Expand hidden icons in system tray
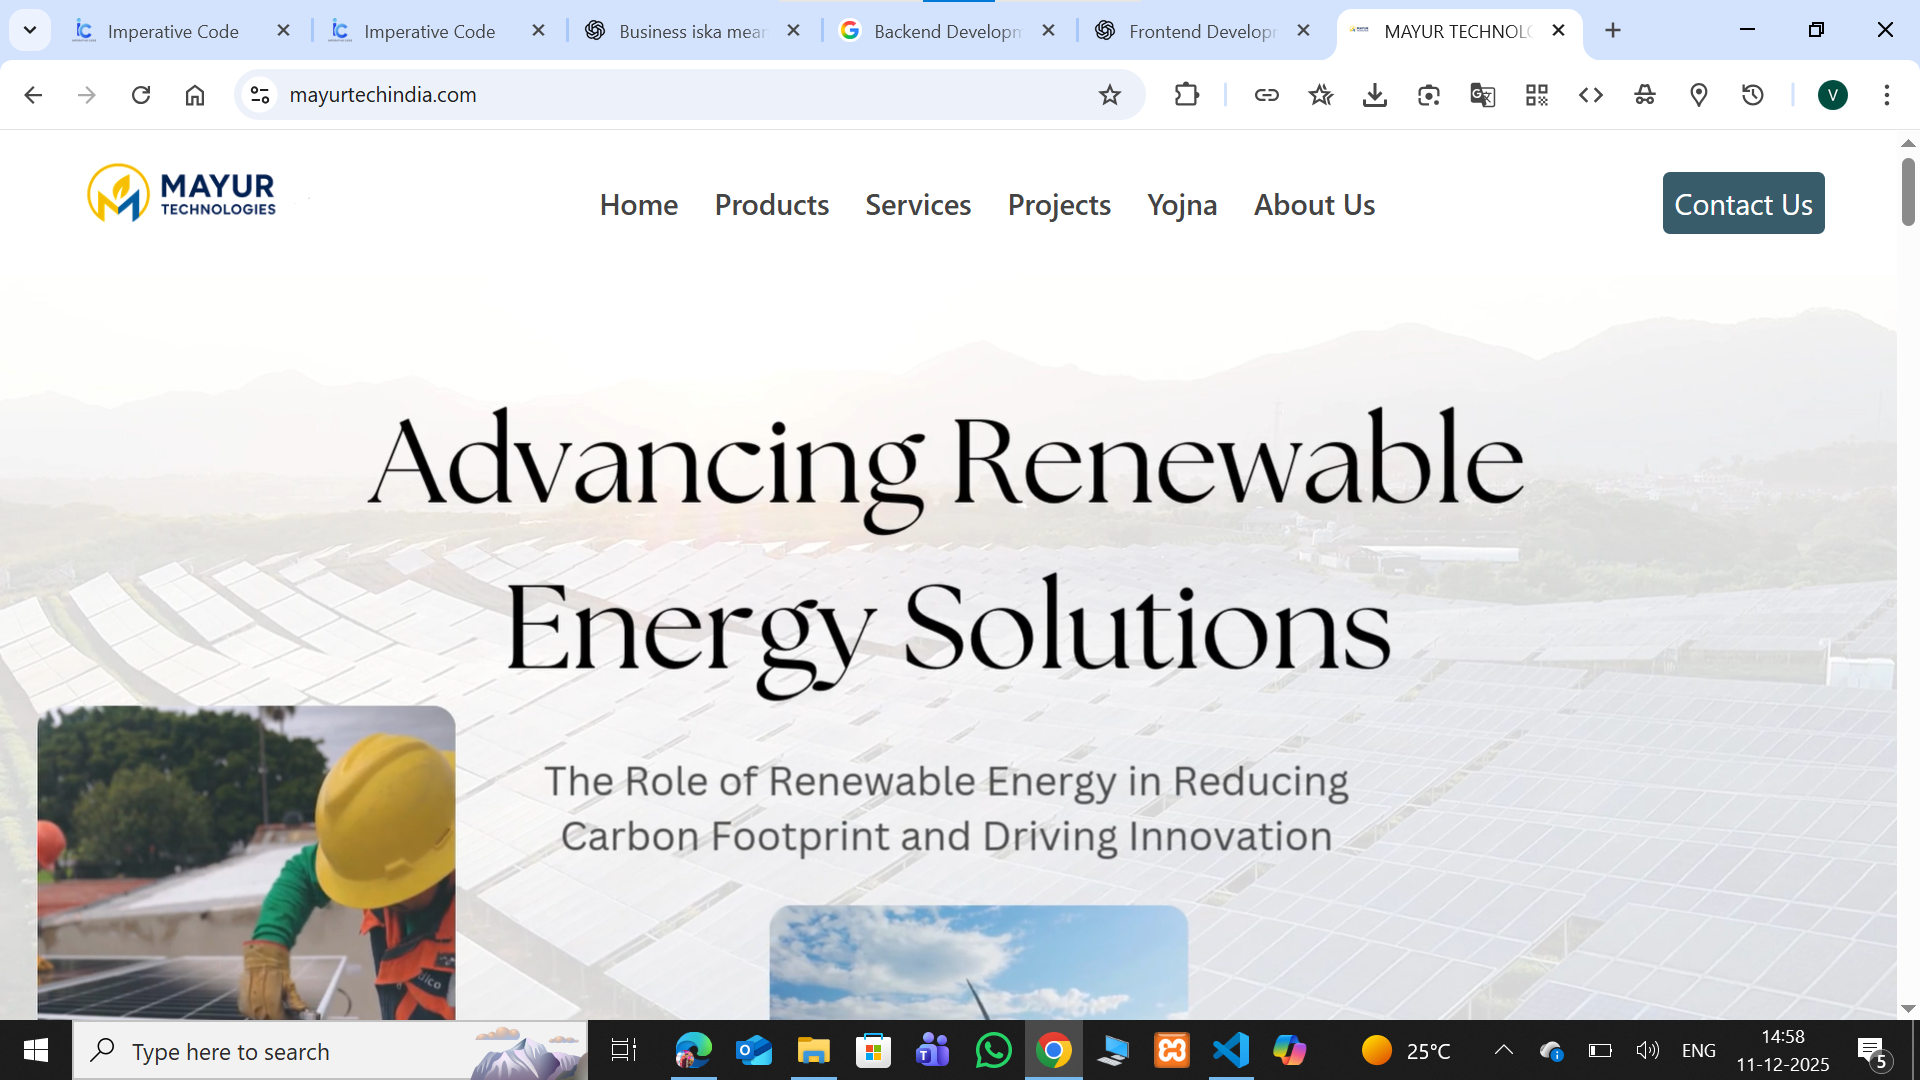Screen dimensions: 1920x1080 coord(1503,1050)
